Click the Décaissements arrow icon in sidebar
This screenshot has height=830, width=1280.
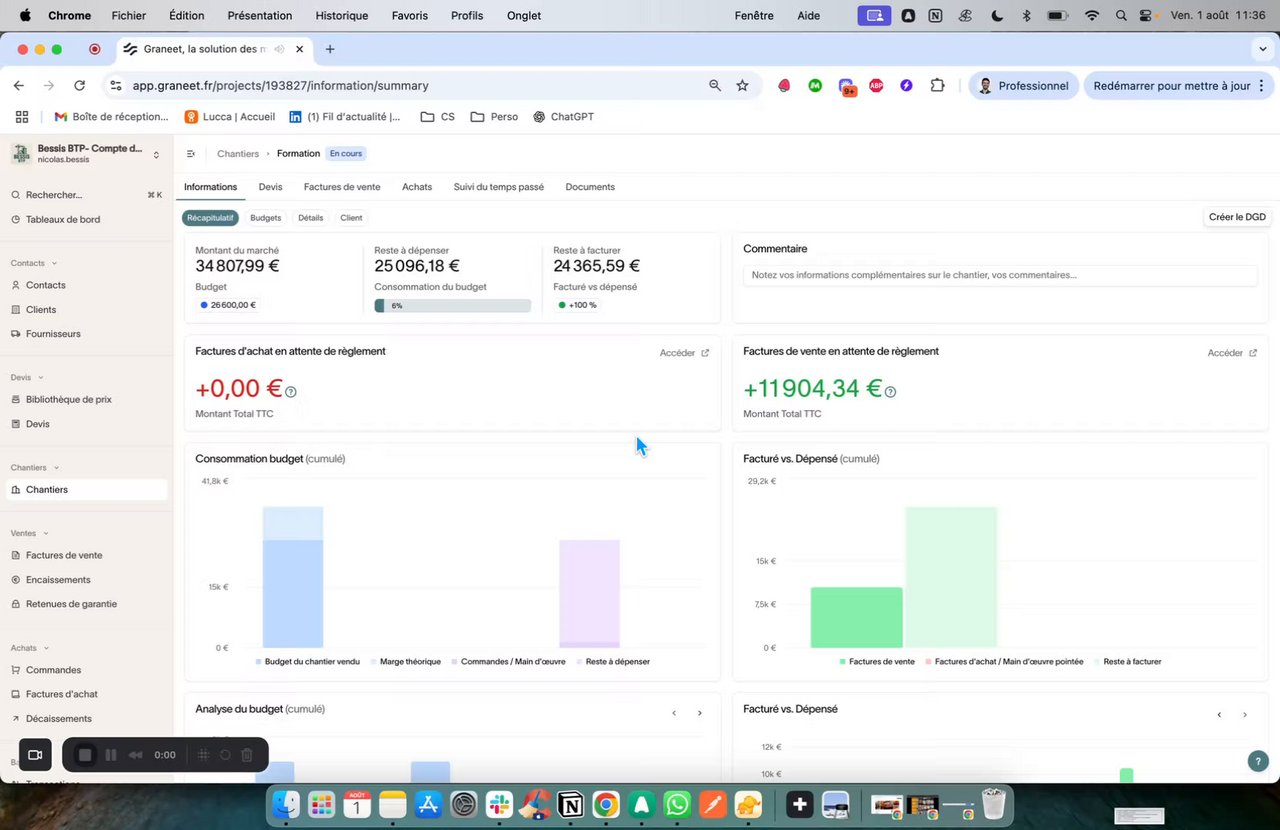[16, 719]
